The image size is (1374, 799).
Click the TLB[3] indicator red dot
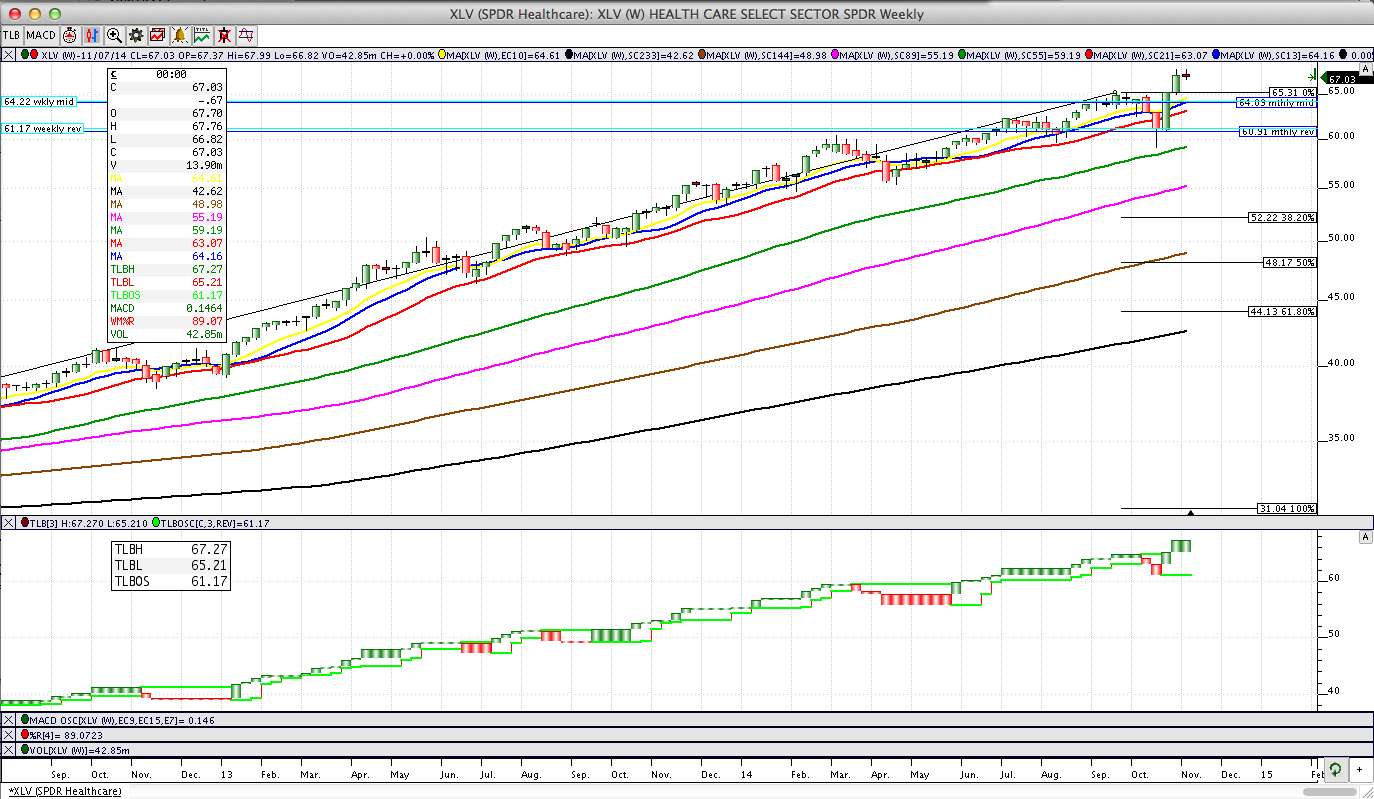[24, 523]
